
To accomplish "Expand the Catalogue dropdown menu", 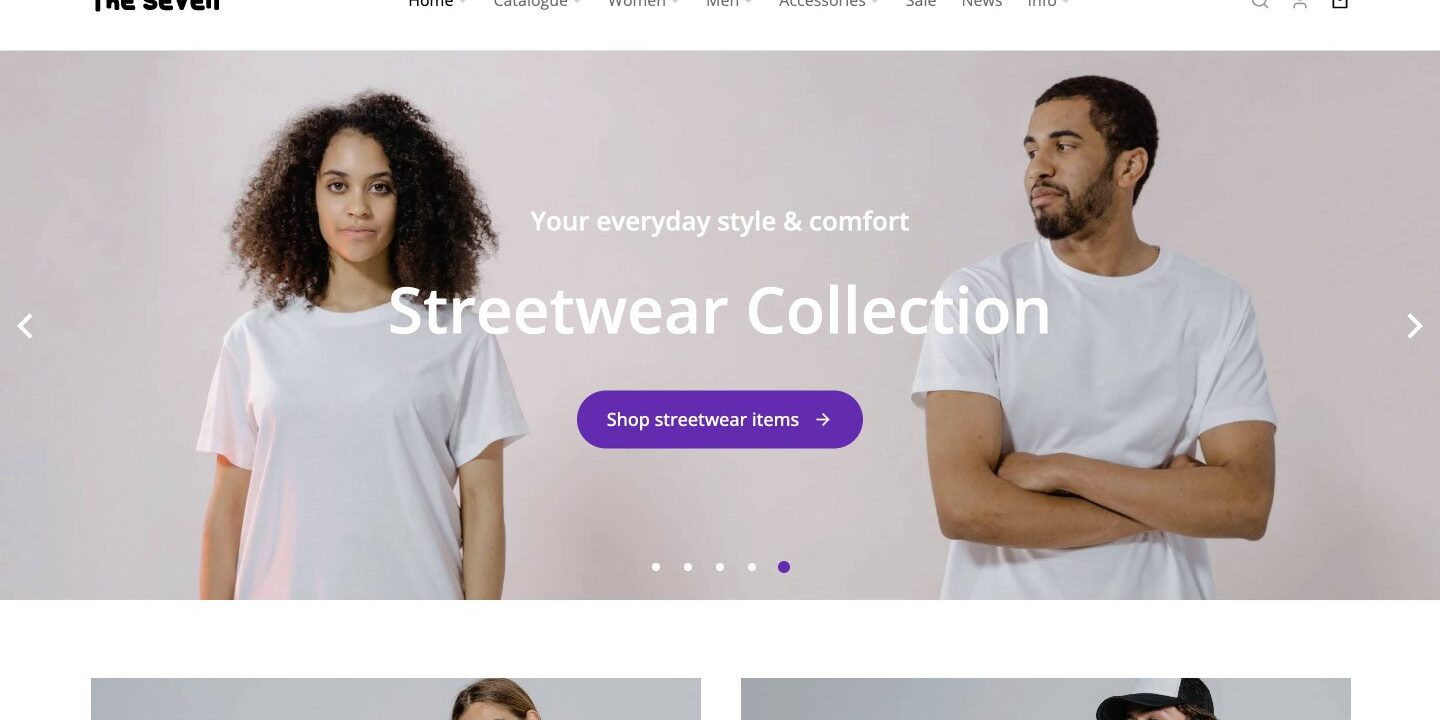I will (x=537, y=3).
